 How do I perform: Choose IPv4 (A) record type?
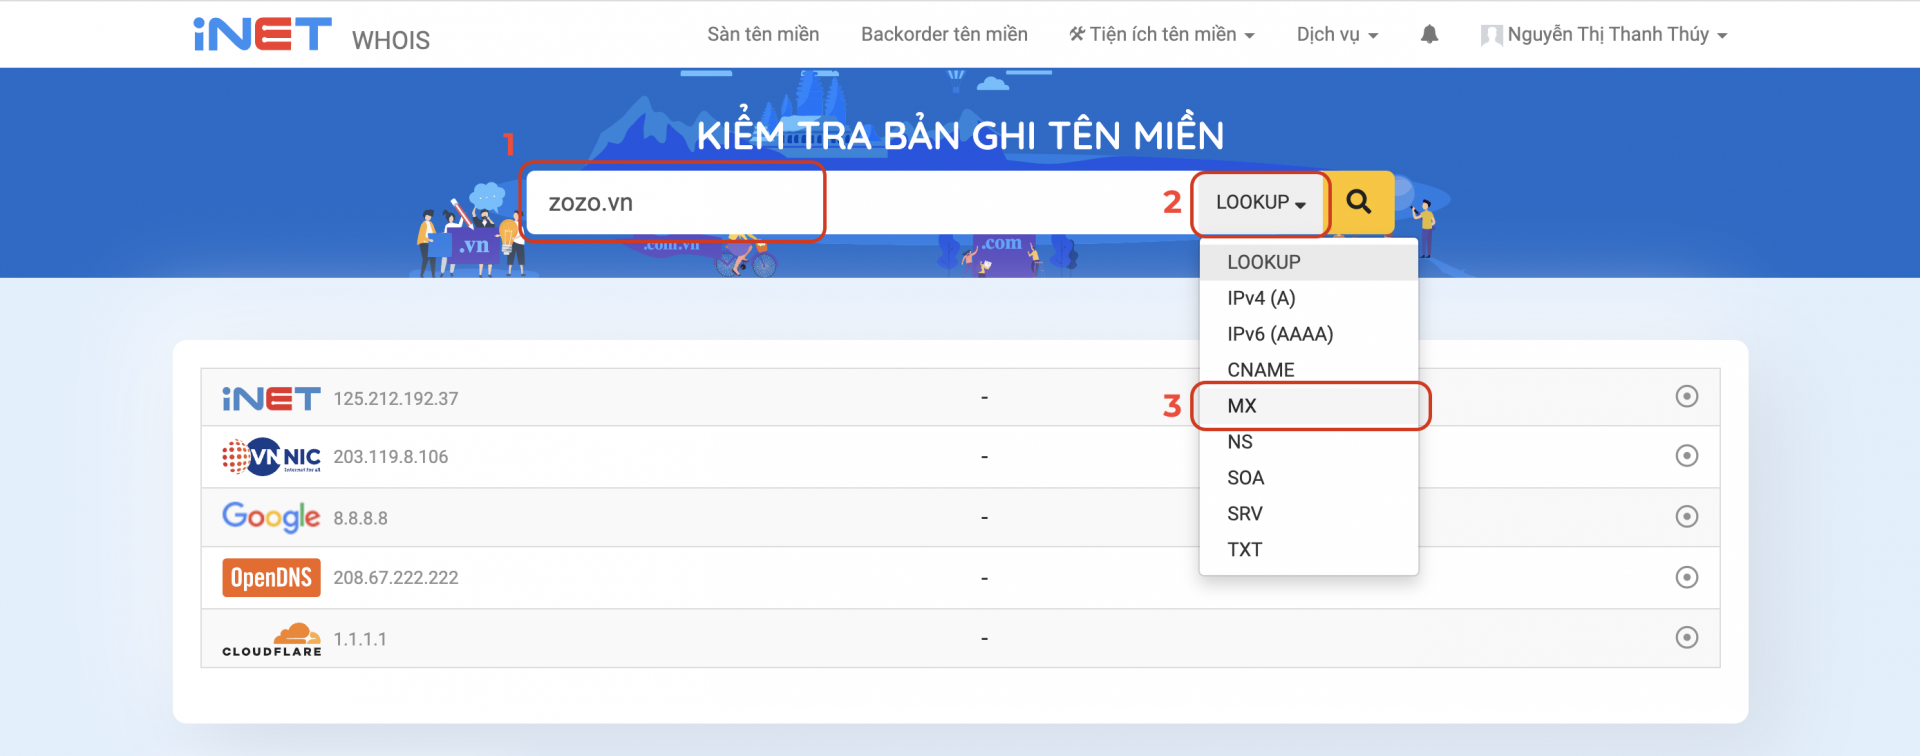[1308, 298]
